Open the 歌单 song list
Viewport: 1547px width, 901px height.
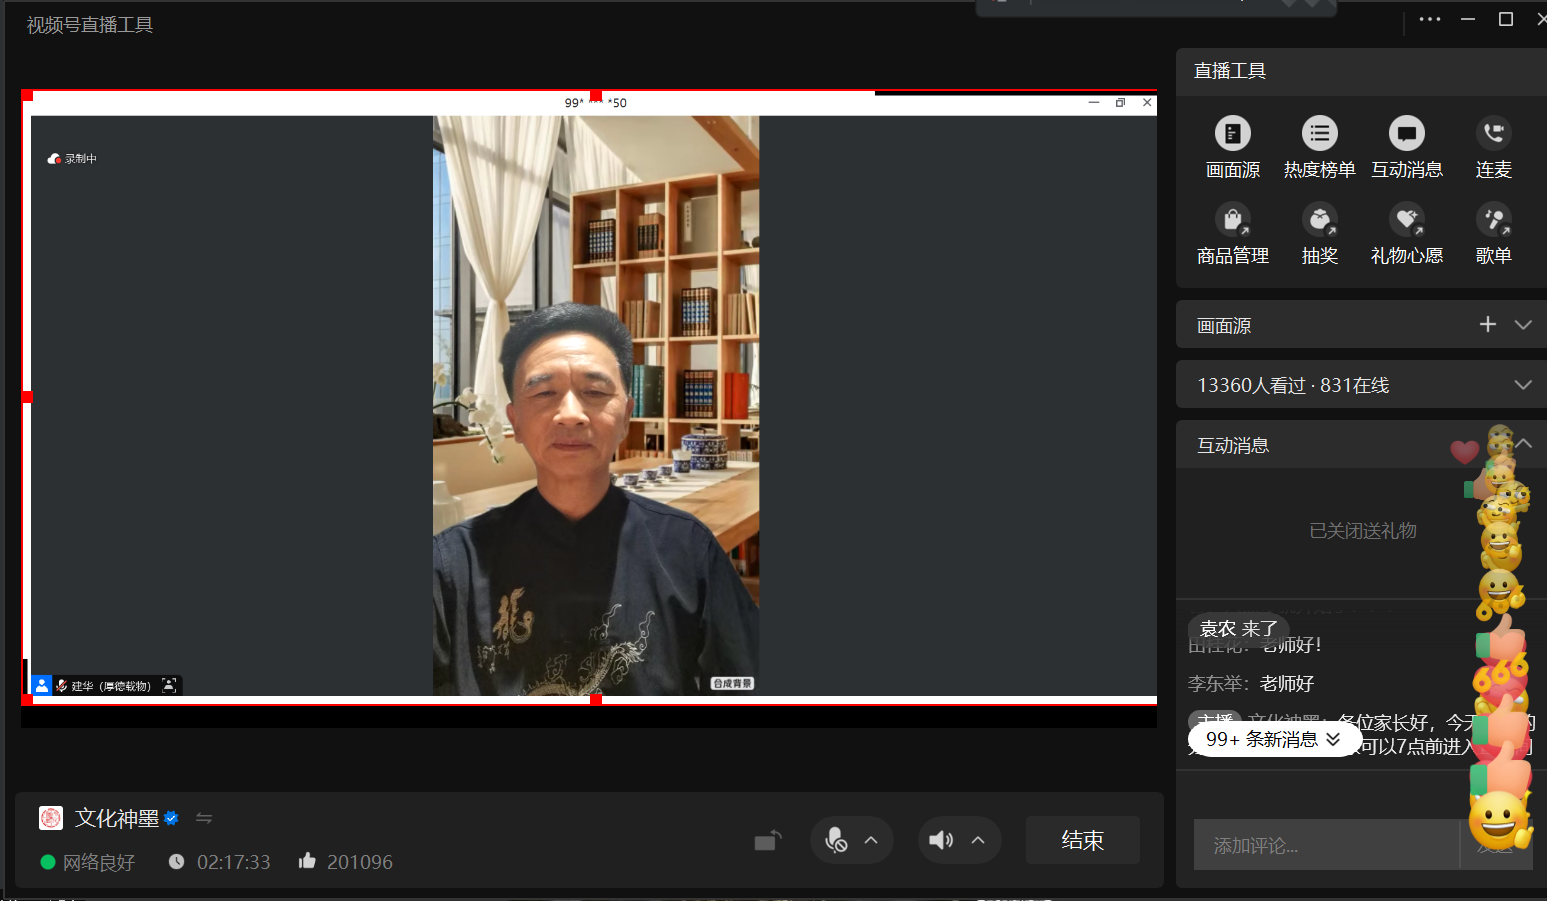pos(1493,220)
